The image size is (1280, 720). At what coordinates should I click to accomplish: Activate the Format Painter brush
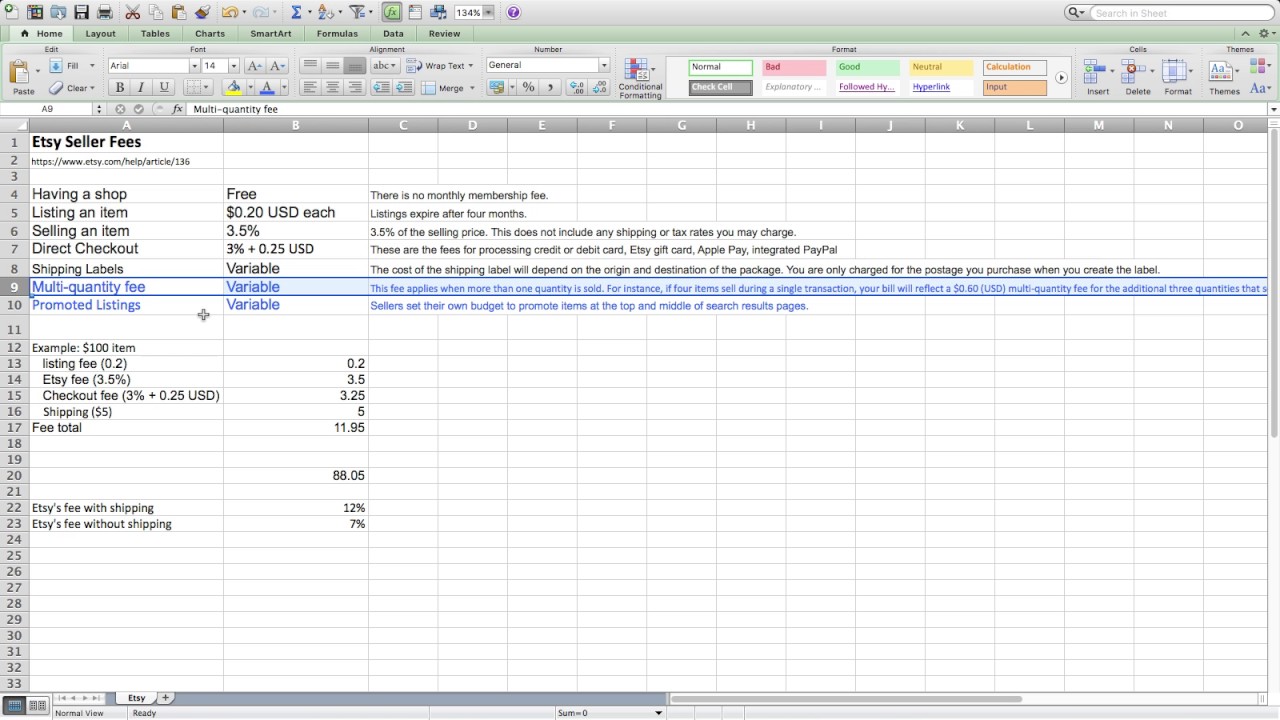[x=201, y=13]
